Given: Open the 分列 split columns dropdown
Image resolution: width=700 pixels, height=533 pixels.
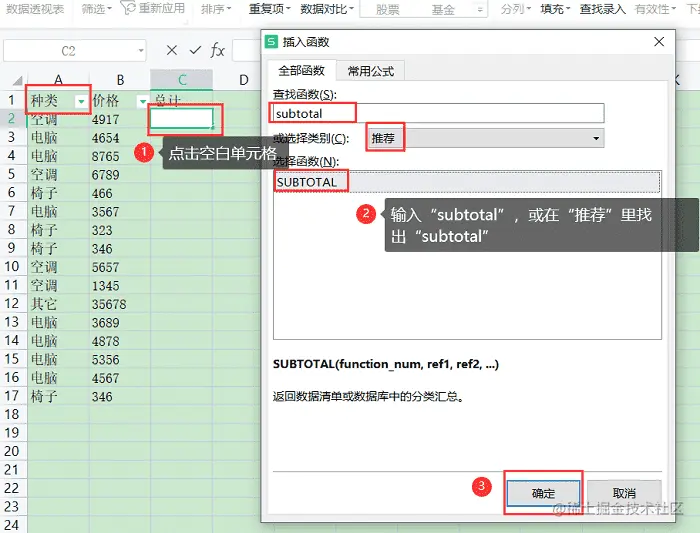Looking at the screenshot, I should (516, 8).
